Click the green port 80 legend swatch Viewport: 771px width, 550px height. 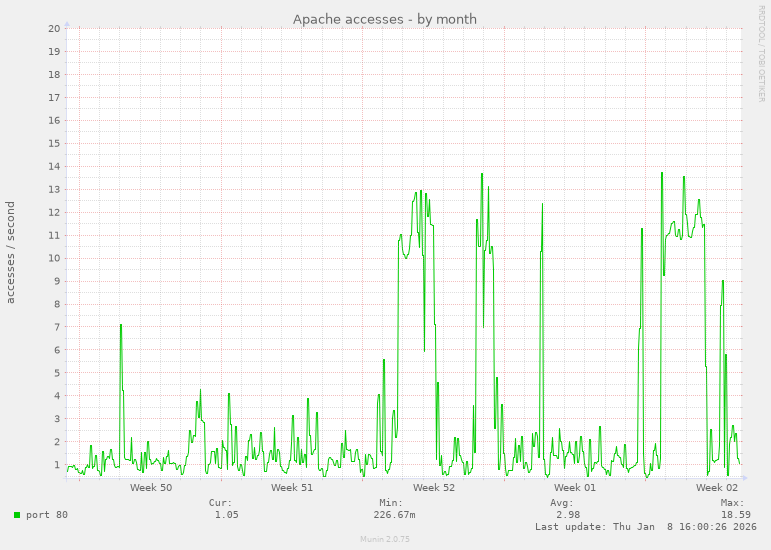point(17,515)
